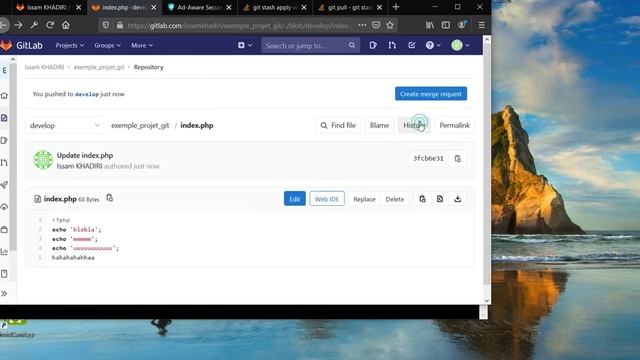Close the index.php browser tab

[x=154, y=7]
